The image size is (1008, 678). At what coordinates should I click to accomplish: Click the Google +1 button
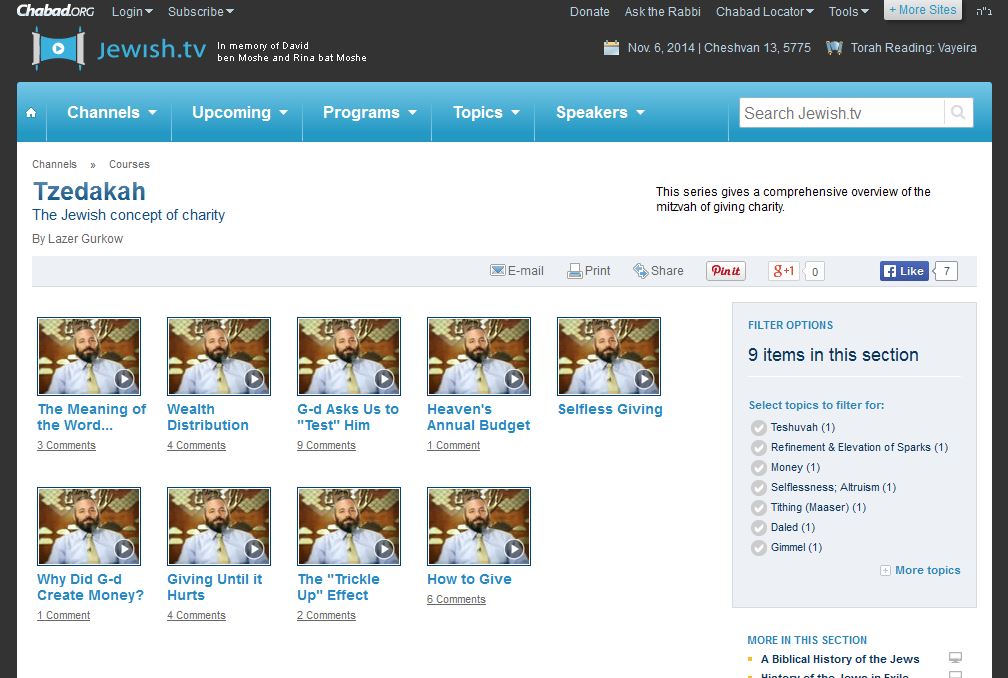click(x=783, y=271)
